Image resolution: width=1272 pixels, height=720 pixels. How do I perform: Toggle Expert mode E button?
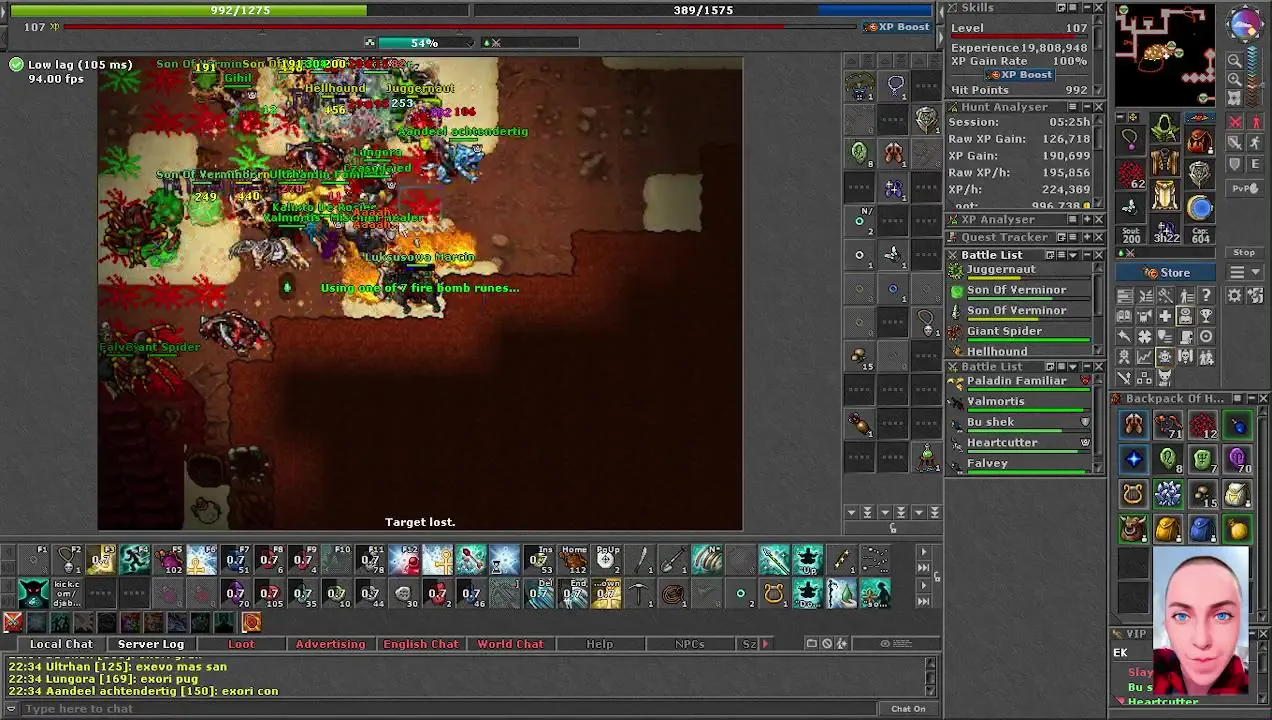(x=1256, y=164)
